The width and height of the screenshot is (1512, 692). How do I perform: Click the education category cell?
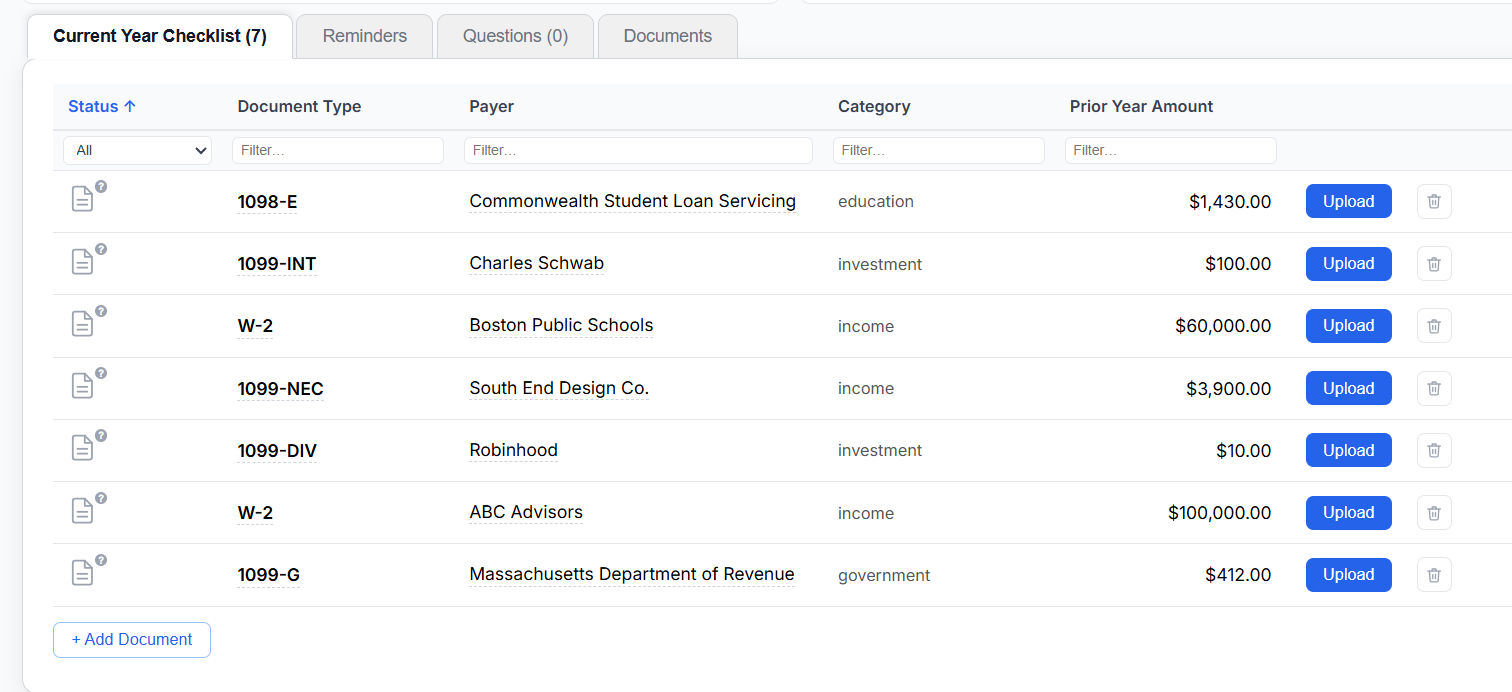[x=876, y=201]
